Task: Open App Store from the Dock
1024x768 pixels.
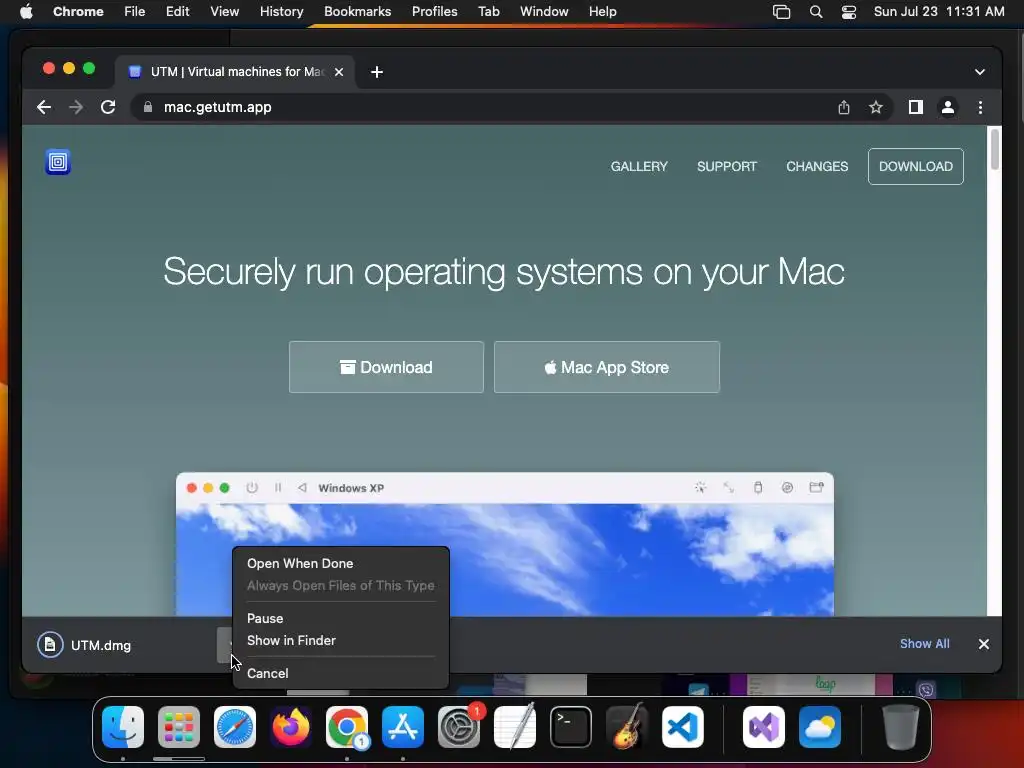Action: (403, 727)
